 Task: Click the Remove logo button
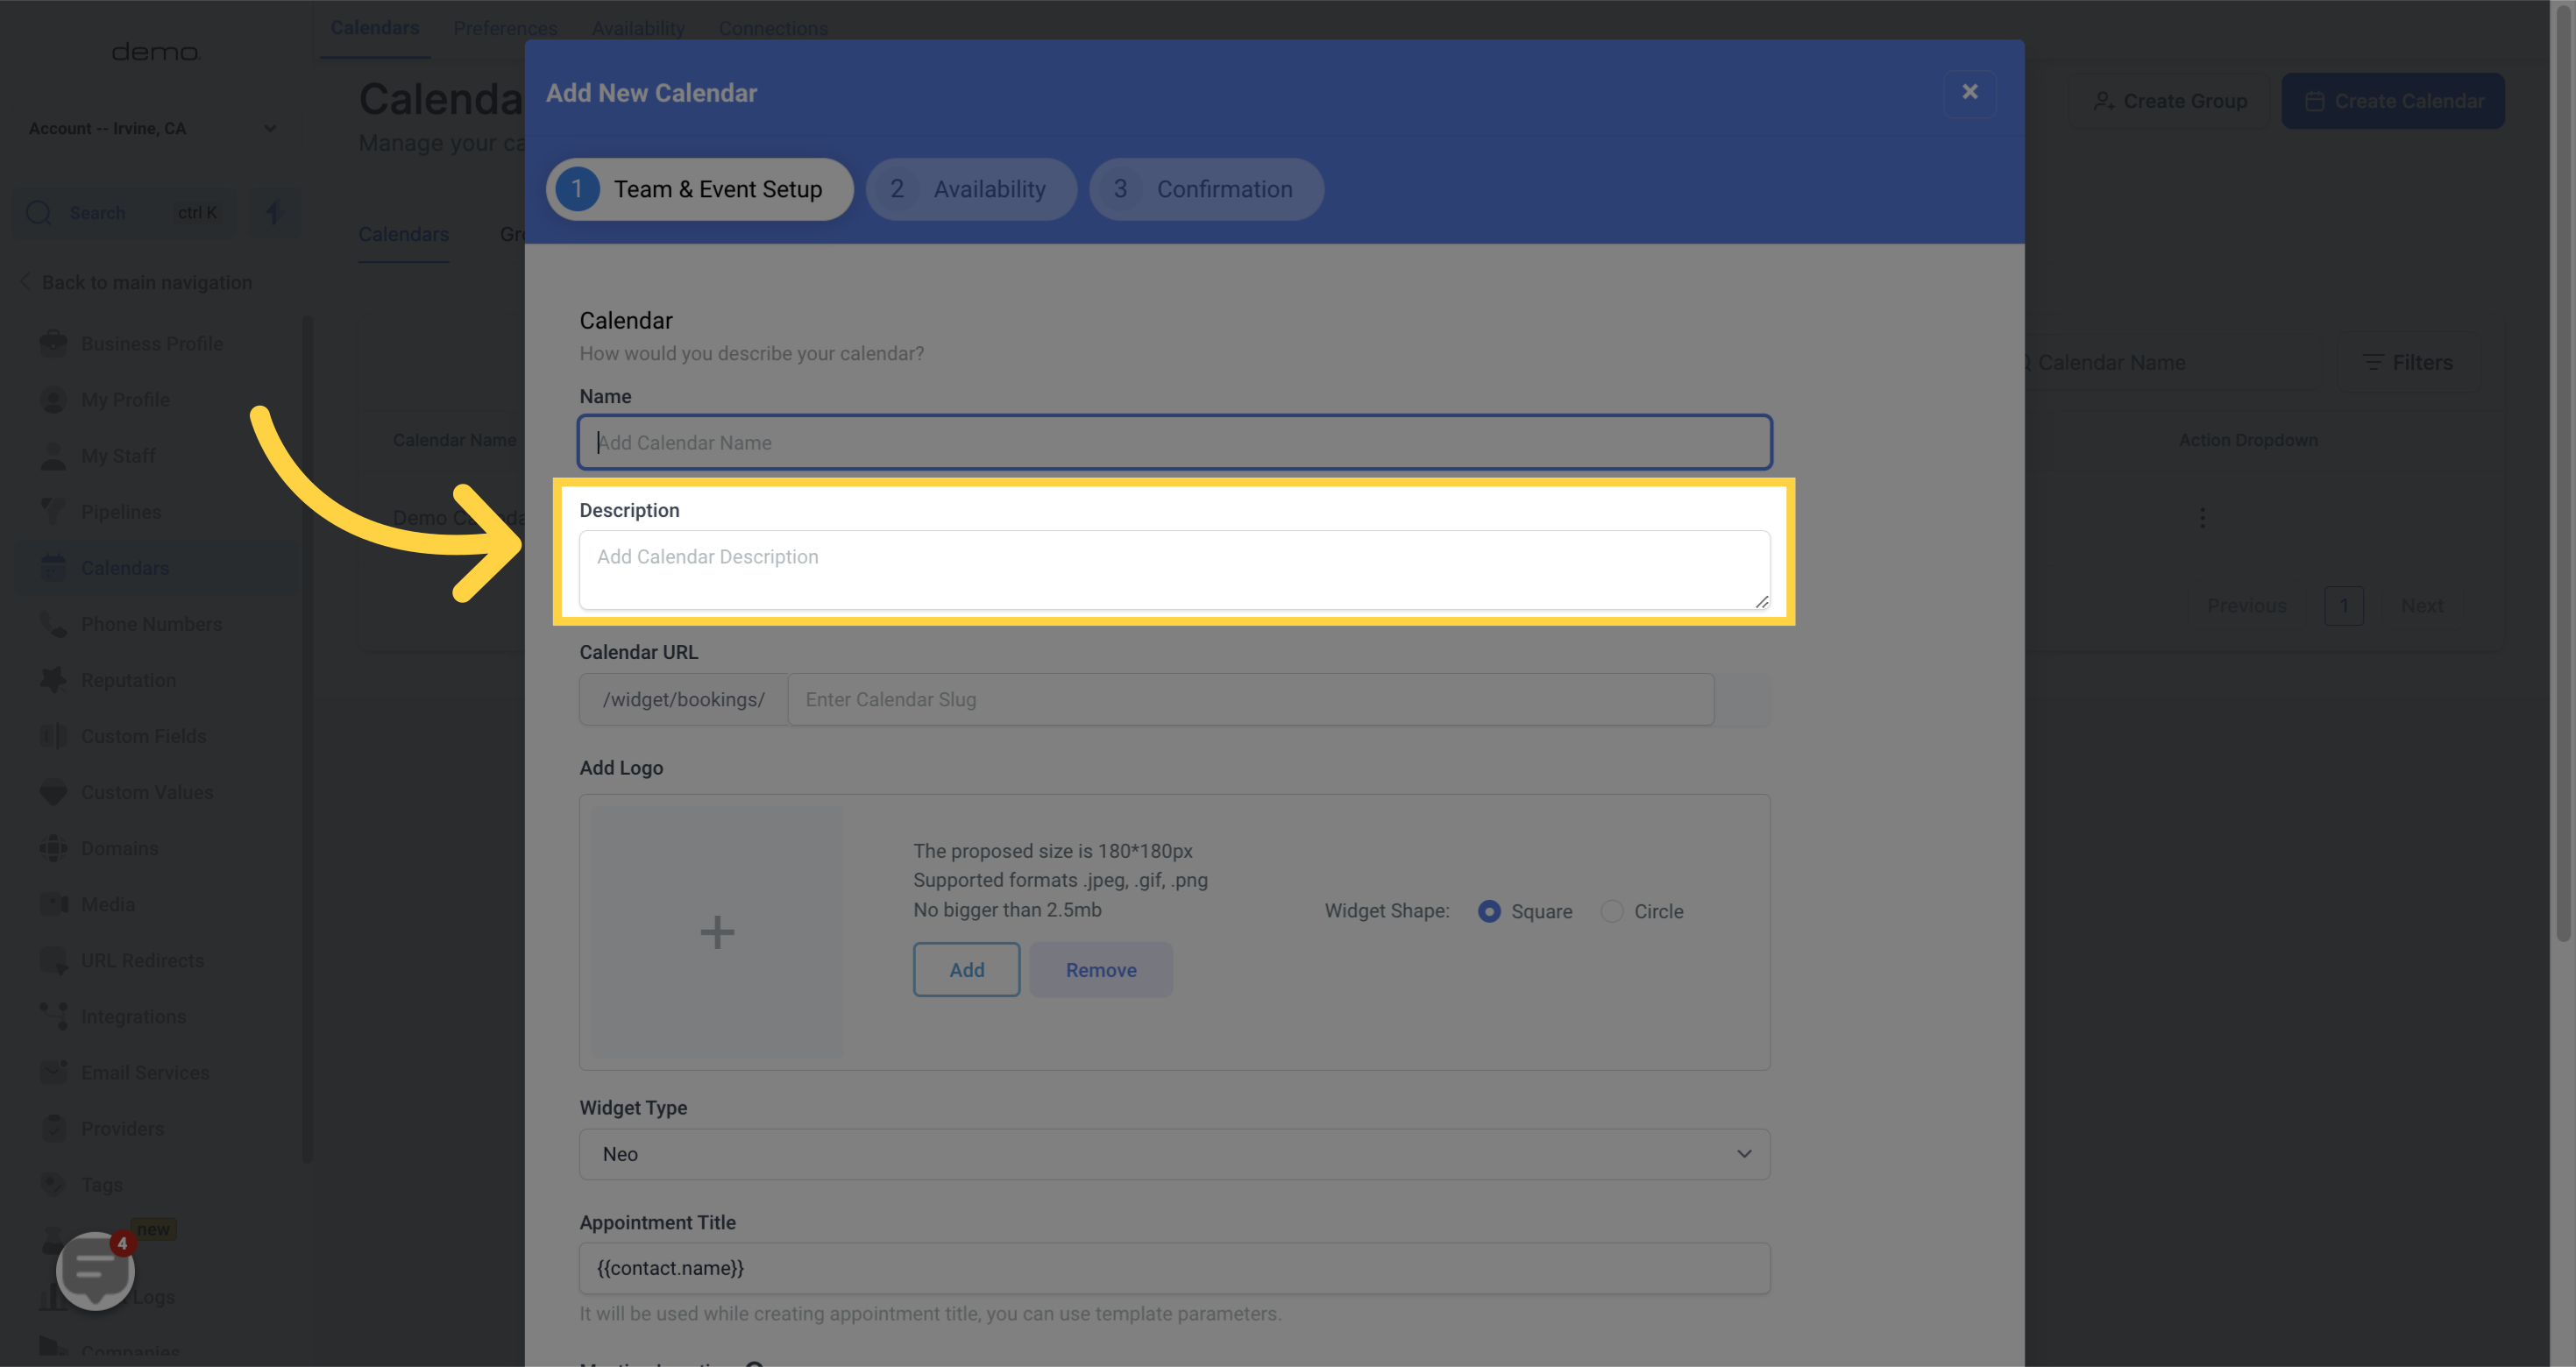tap(1100, 969)
